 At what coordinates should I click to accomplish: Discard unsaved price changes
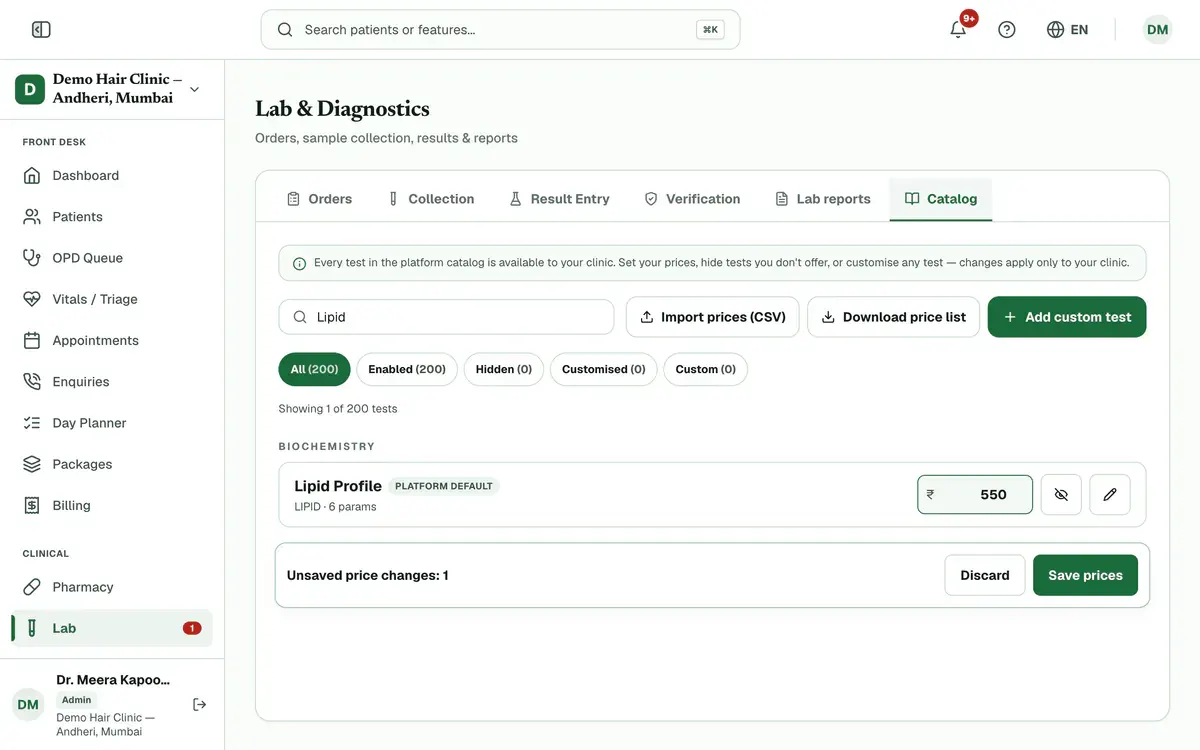985,575
